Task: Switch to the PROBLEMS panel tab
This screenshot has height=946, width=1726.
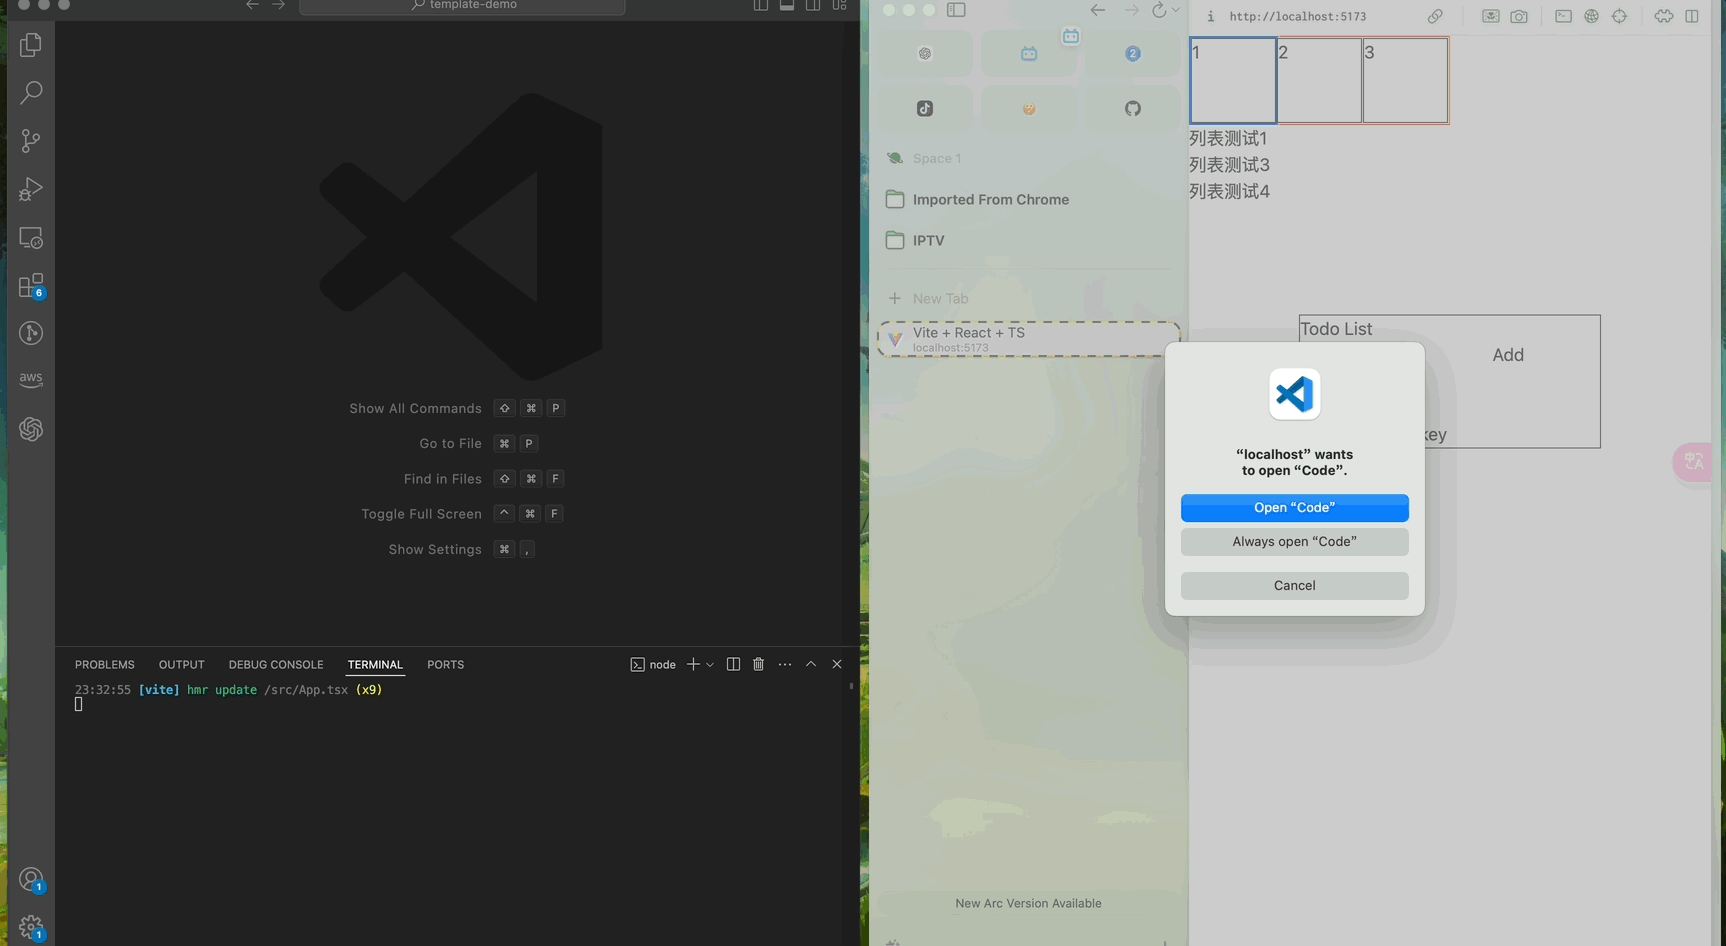Action: [x=105, y=665]
